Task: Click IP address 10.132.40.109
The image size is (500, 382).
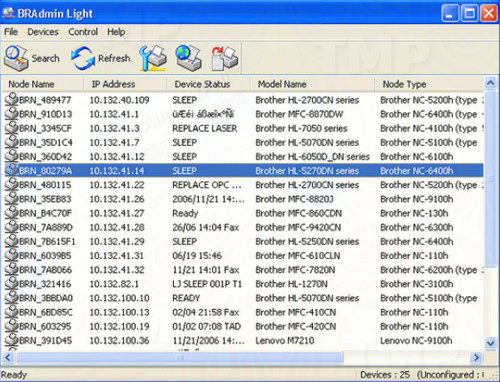Action: pyautogui.click(x=119, y=100)
